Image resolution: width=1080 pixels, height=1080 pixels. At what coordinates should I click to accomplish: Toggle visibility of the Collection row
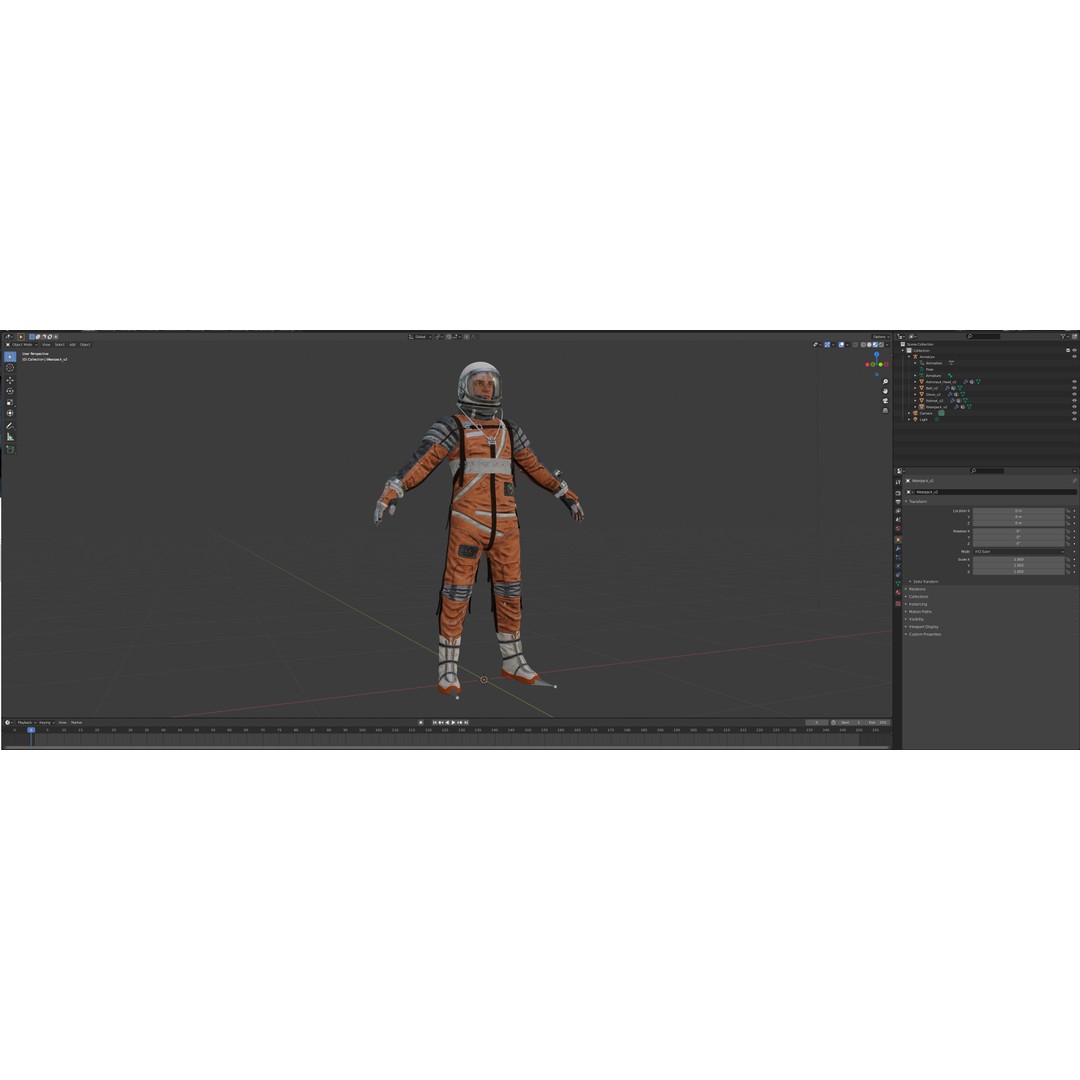(1074, 351)
